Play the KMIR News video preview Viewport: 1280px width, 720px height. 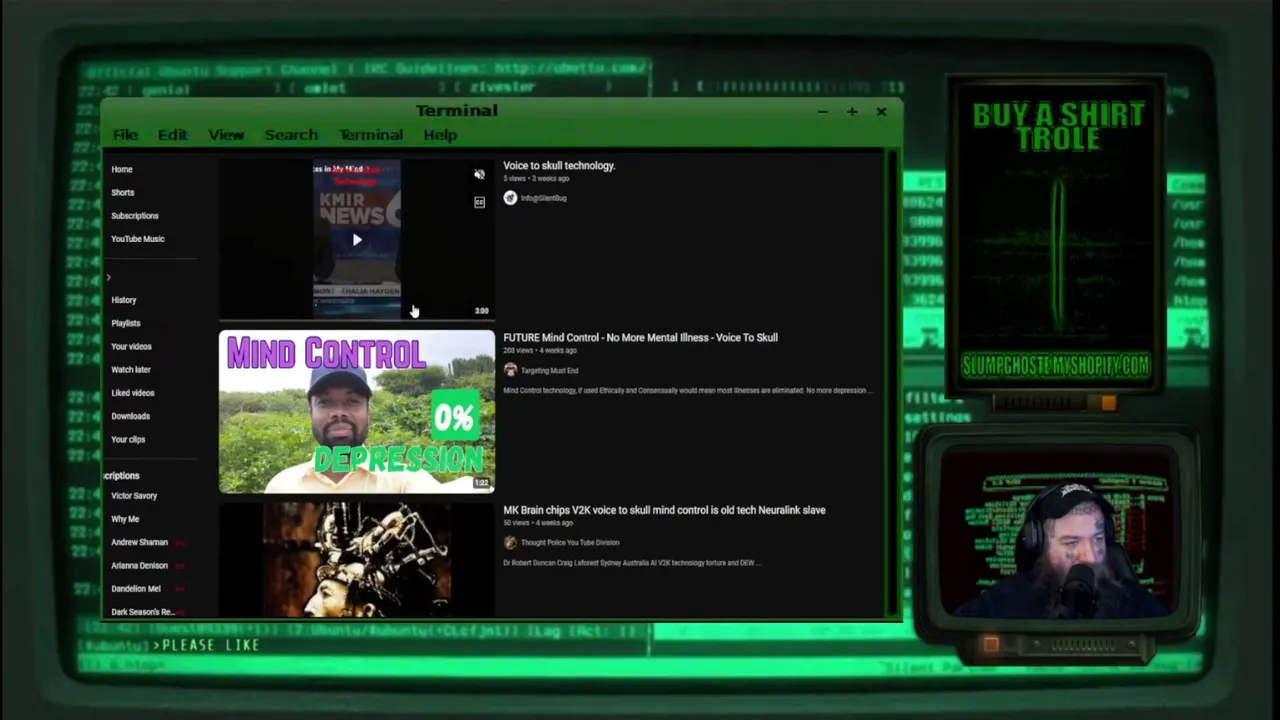click(357, 240)
